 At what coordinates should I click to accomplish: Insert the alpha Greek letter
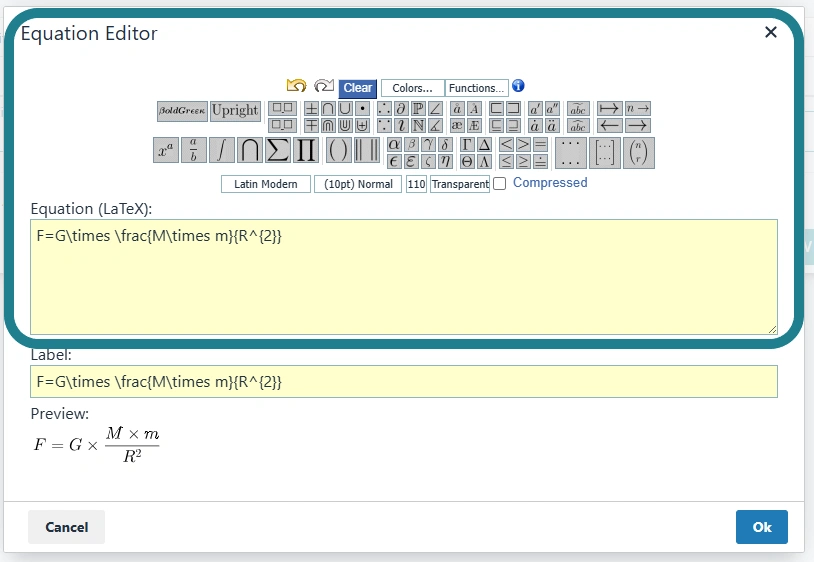point(394,144)
